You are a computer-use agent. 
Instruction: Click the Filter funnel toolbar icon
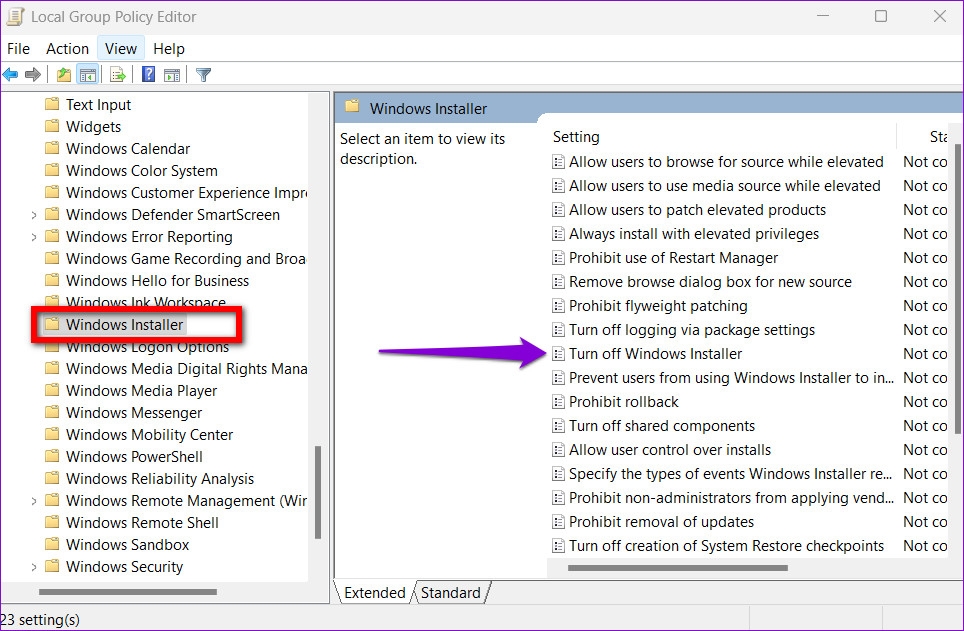203,75
